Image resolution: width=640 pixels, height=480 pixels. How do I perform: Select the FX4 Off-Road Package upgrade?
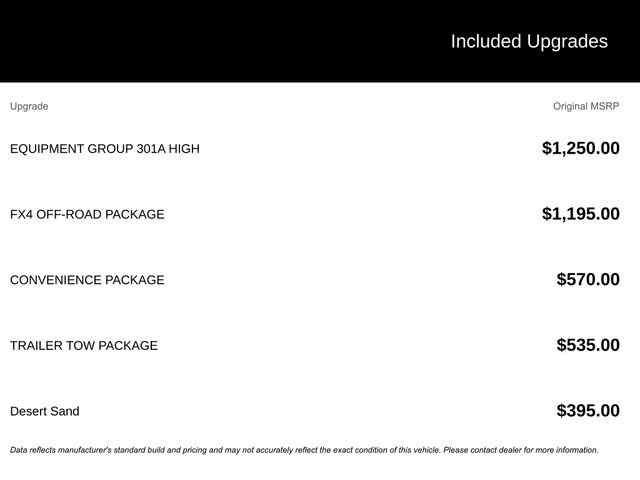tap(87, 214)
